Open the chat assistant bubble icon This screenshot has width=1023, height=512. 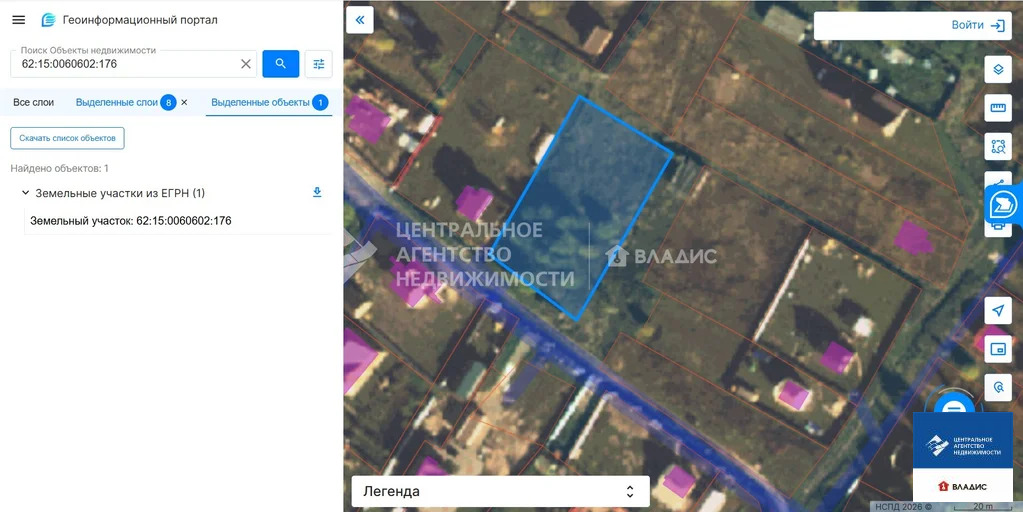1004,205
